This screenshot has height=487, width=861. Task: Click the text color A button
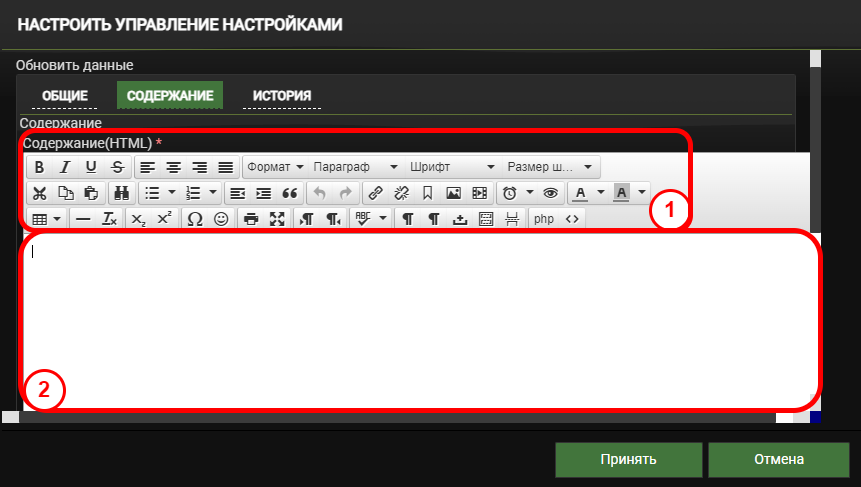click(580, 193)
